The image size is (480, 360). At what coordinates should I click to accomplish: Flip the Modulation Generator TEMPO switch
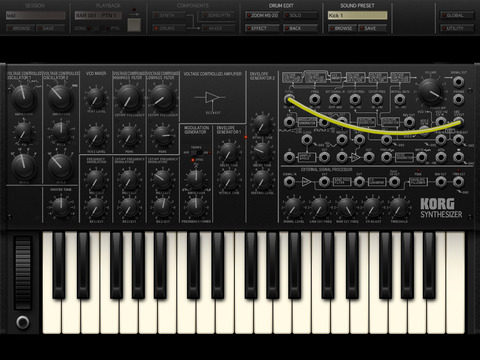(x=197, y=152)
